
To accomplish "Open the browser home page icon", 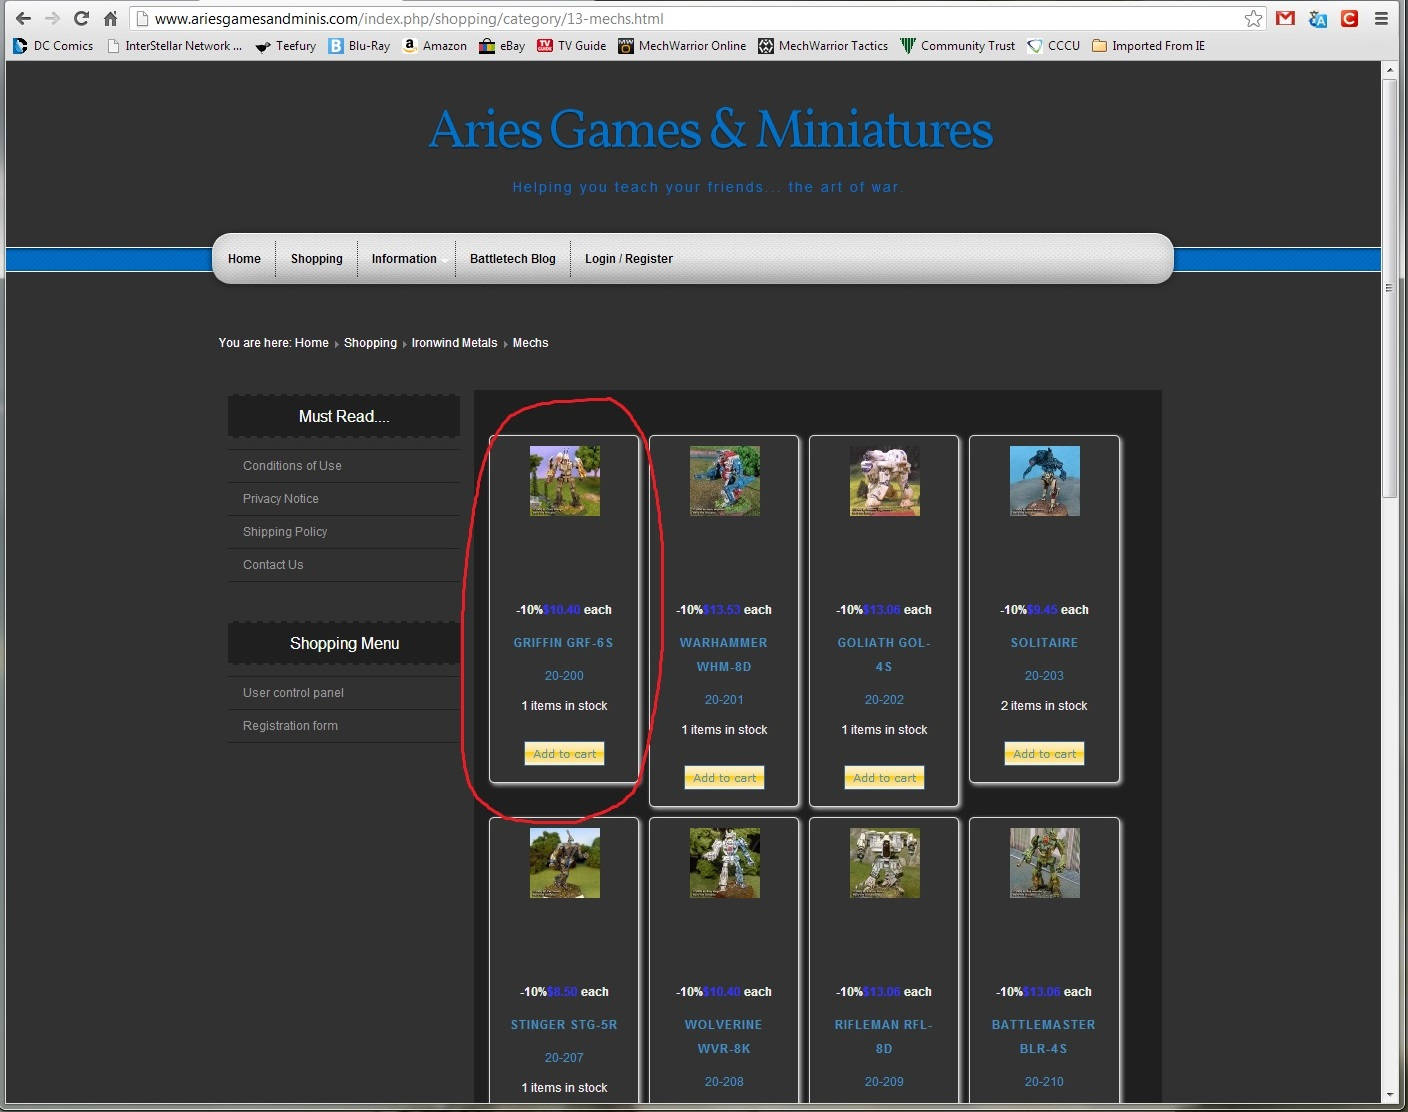I will tap(110, 18).
